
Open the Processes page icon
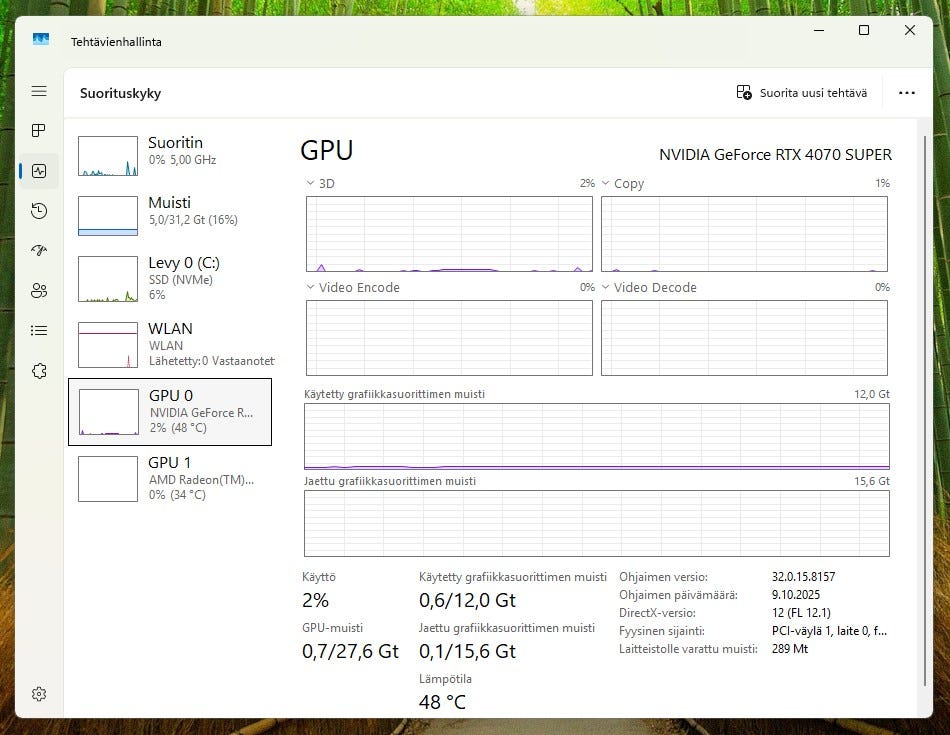tap(39, 130)
